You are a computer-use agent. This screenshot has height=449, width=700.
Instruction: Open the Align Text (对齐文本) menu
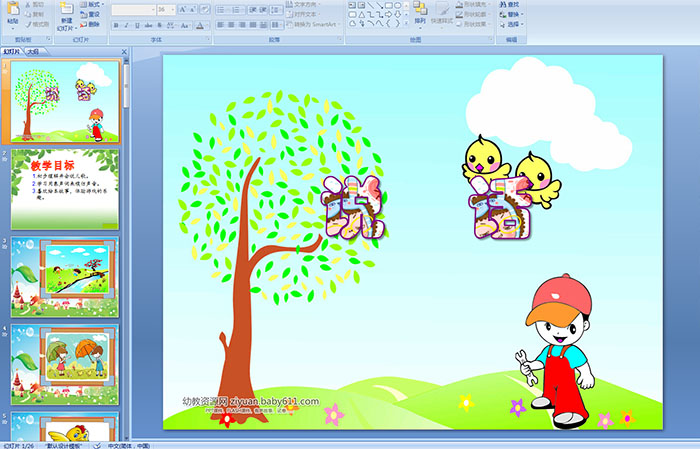coord(304,14)
